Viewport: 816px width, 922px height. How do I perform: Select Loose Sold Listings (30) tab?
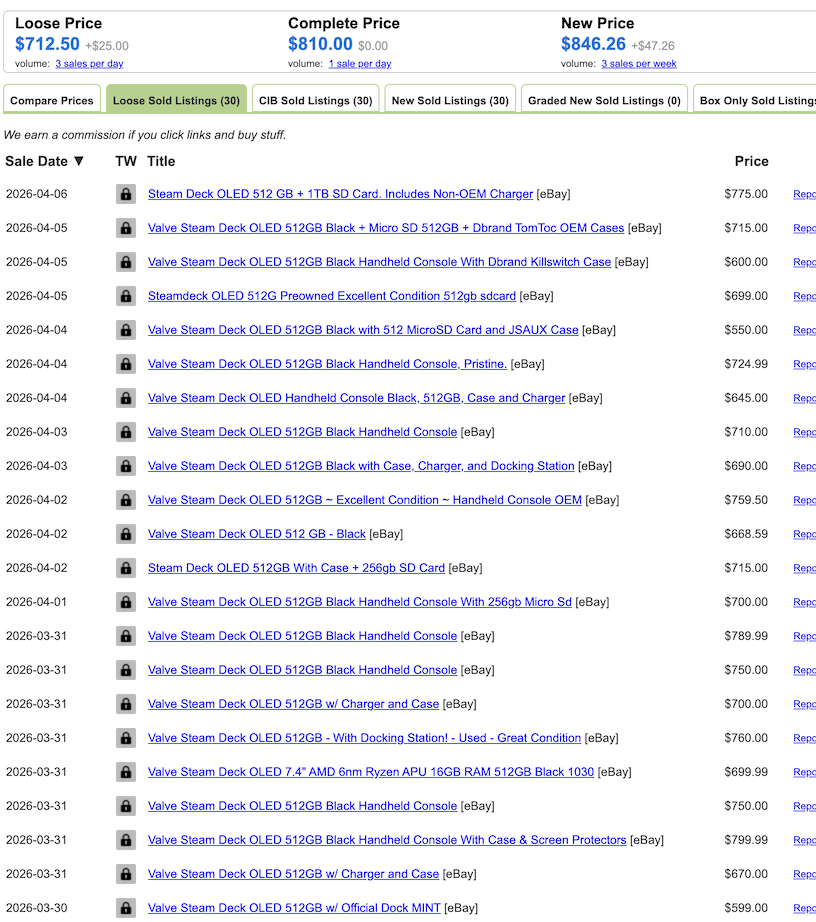click(176, 101)
